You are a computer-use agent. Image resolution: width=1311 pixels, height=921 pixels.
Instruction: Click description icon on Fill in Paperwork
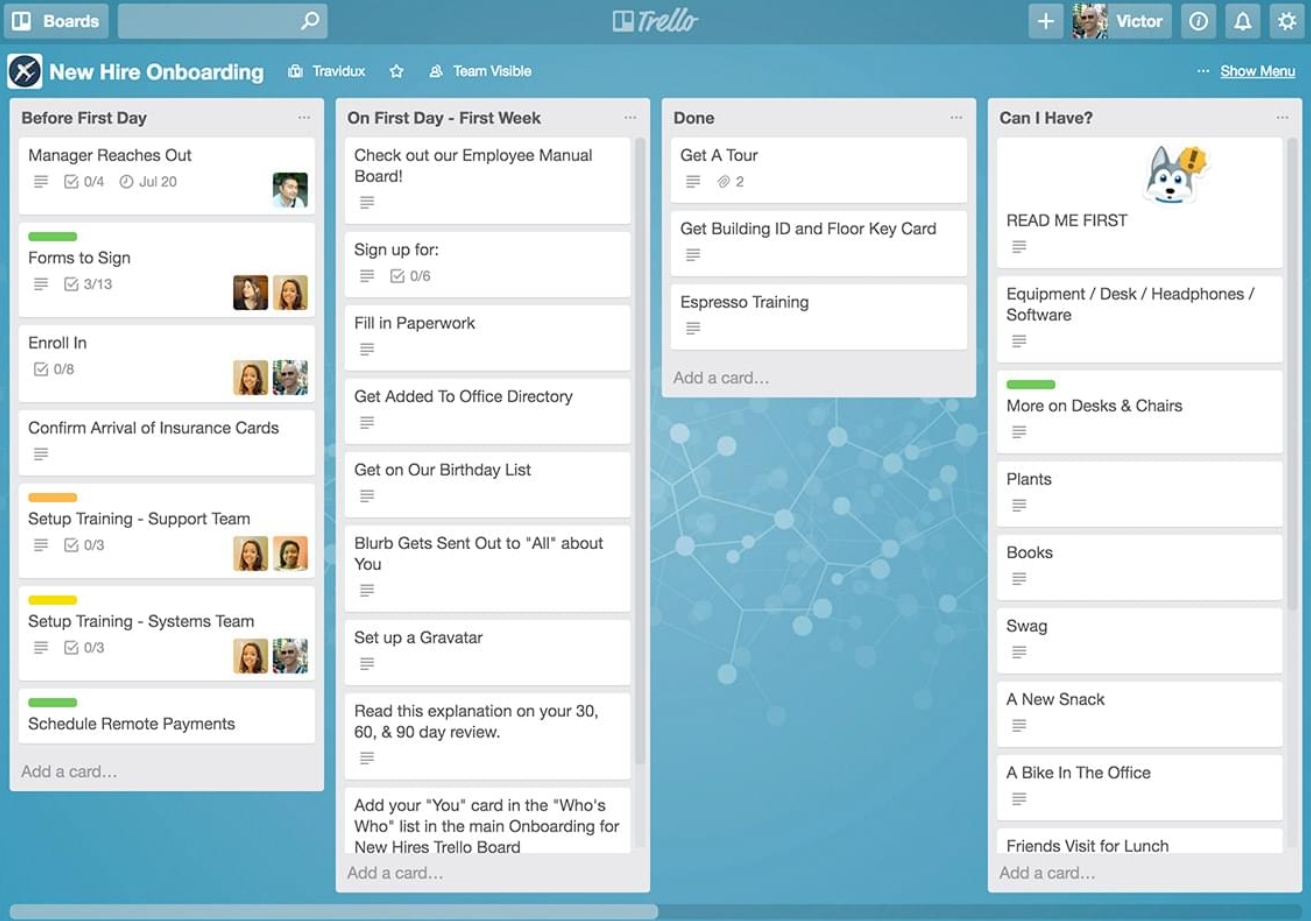pyautogui.click(x=367, y=350)
